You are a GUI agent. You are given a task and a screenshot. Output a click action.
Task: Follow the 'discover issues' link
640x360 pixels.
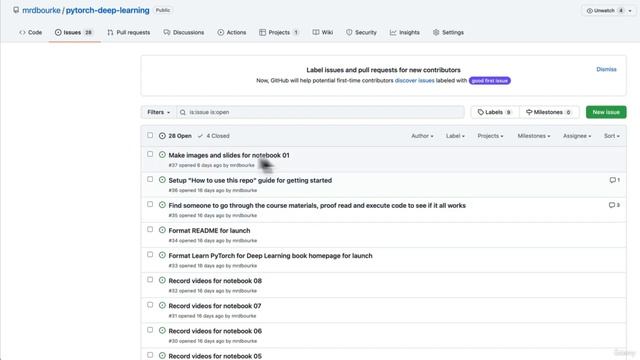(x=414, y=80)
